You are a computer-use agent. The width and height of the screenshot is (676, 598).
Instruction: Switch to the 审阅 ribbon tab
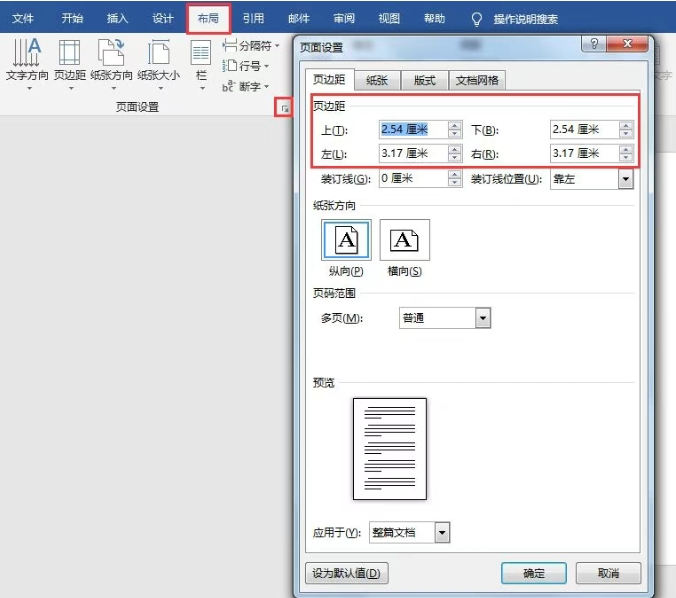(x=344, y=19)
